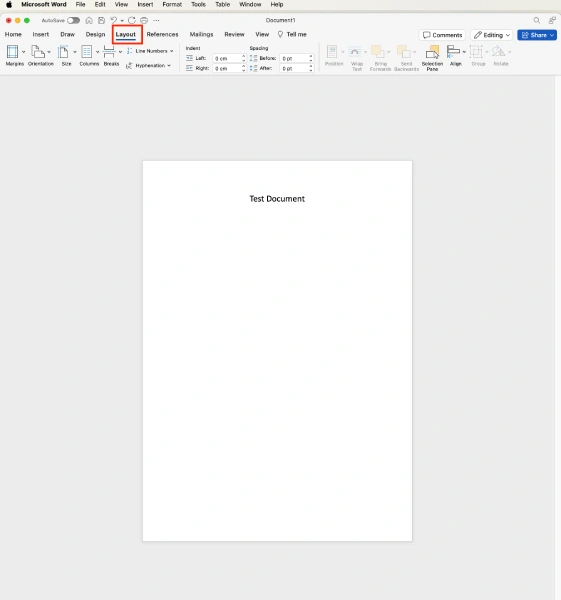Screen dimensions: 561x600
Task: Increase the Spacing Before stepper value
Action: pyautogui.click(x=311, y=56)
